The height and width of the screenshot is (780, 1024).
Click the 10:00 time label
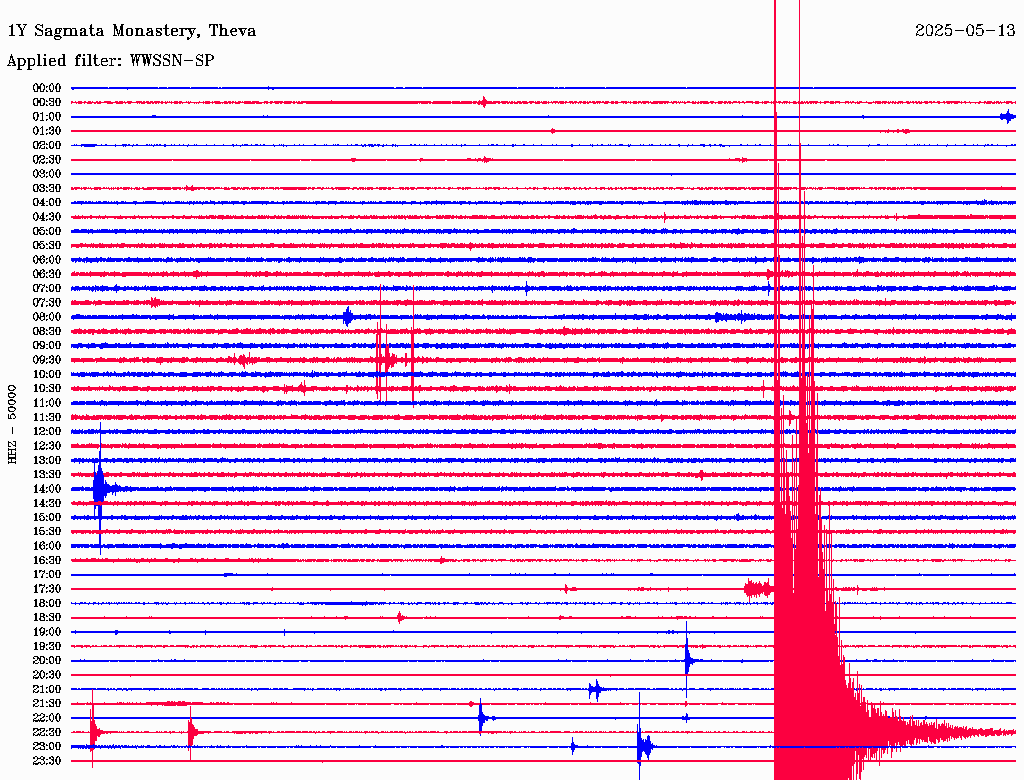[47, 374]
